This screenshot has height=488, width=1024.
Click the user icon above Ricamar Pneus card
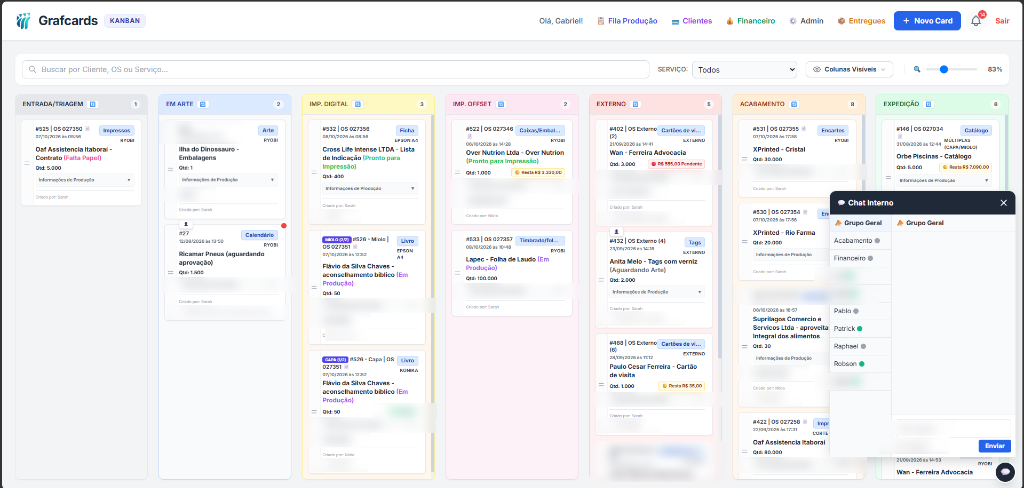click(184, 223)
